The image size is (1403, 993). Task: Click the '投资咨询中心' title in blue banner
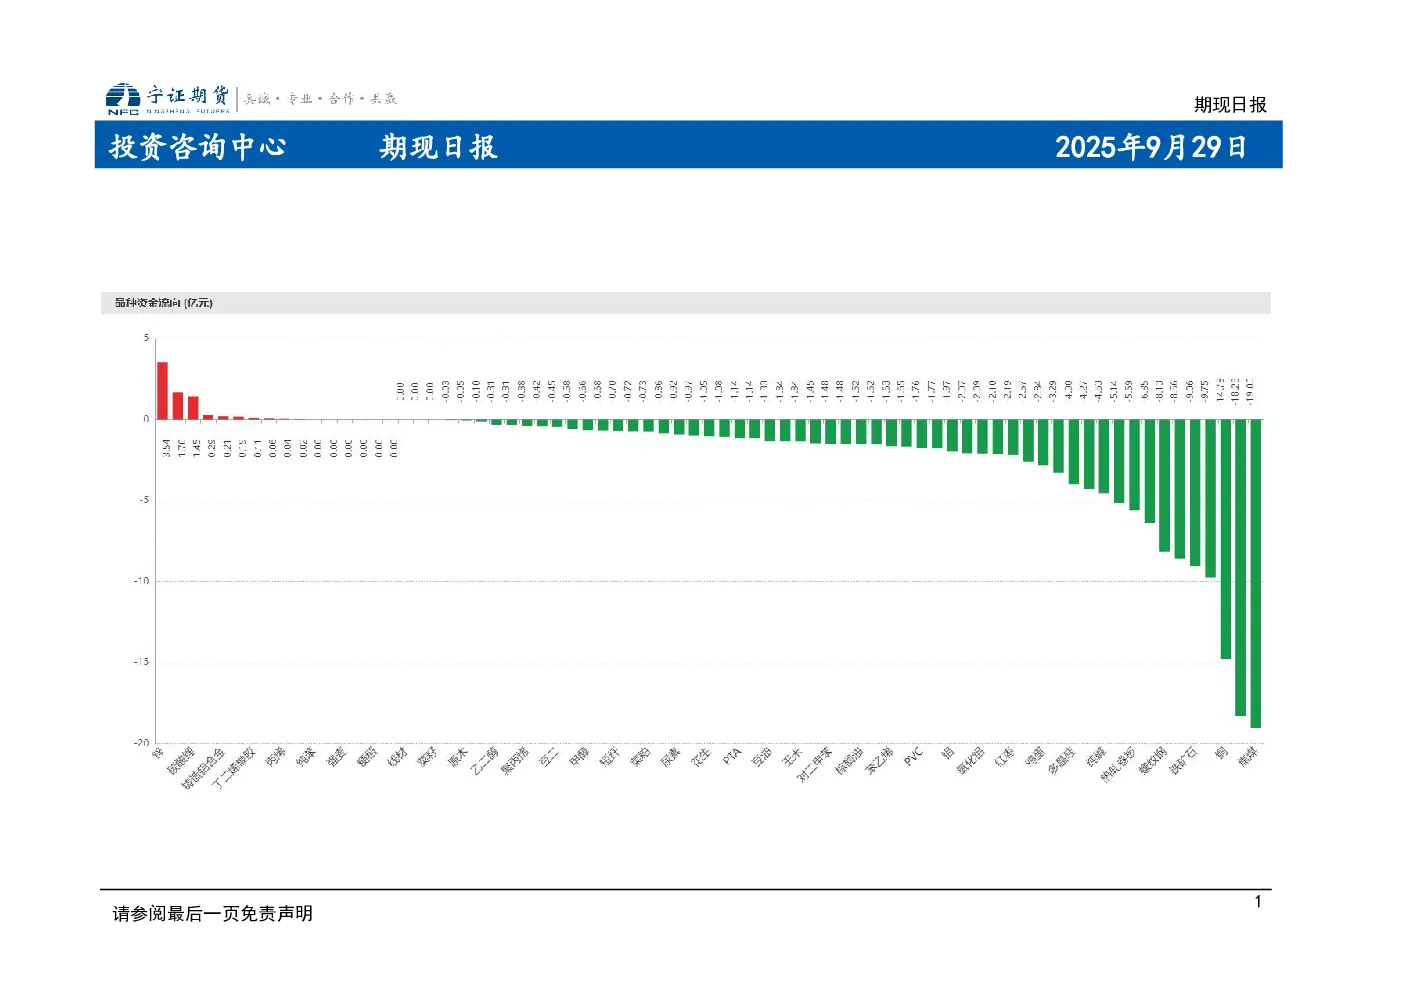tap(198, 147)
